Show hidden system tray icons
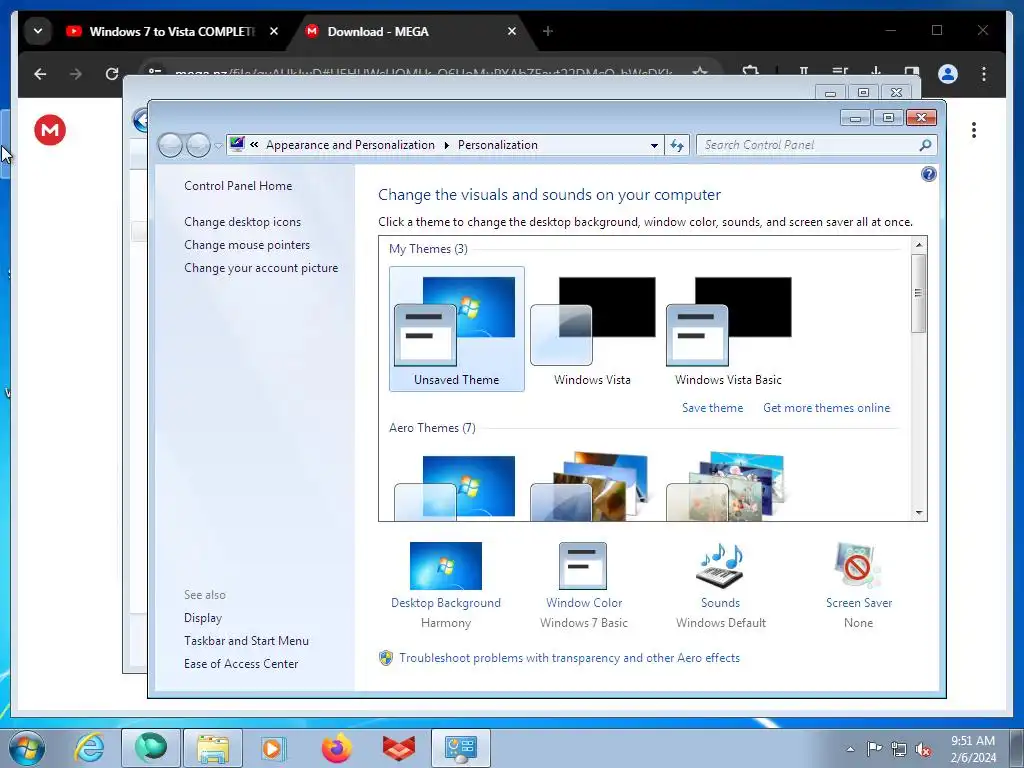The width and height of the screenshot is (1024, 768). (850, 749)
